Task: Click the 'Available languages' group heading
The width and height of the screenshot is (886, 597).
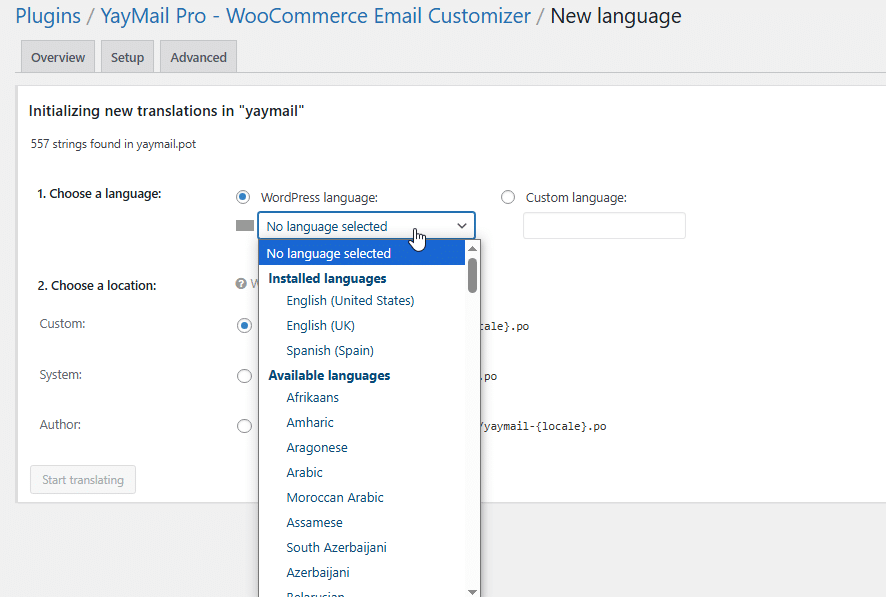Action: [x=329, y=376]
